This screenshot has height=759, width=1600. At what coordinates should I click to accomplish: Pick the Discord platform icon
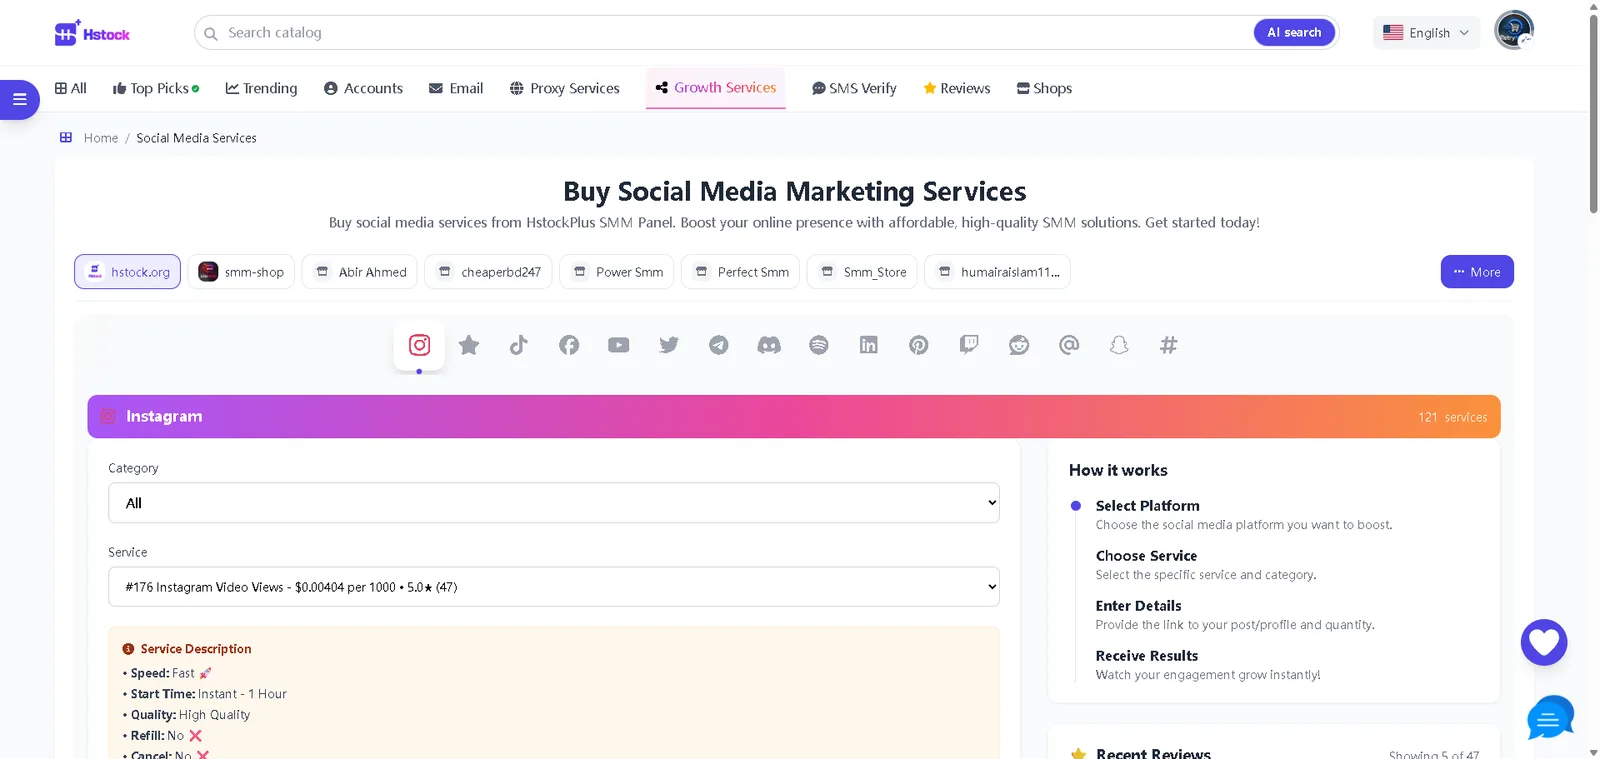769,345
